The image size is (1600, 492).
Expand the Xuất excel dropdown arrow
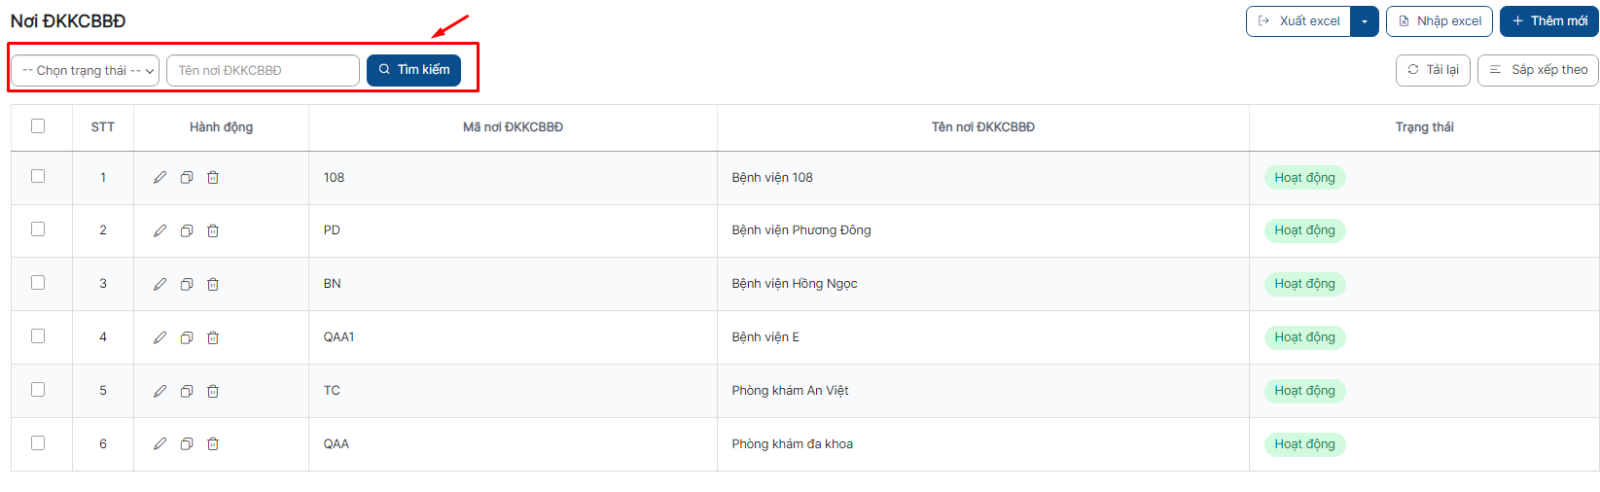pos(1364,21)
